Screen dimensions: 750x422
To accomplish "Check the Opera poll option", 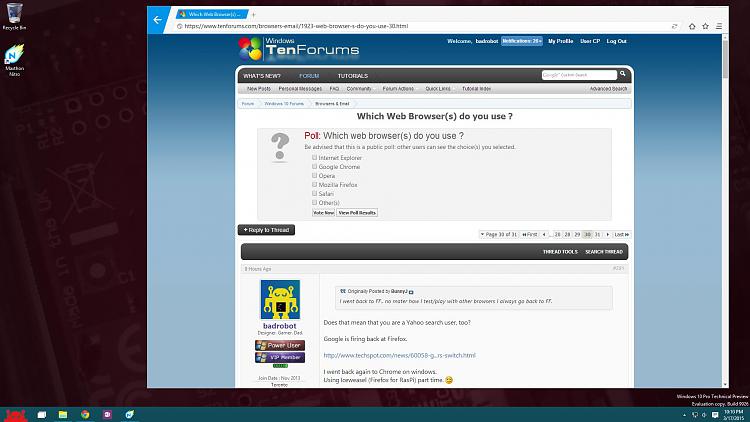I will pos(314,176).
